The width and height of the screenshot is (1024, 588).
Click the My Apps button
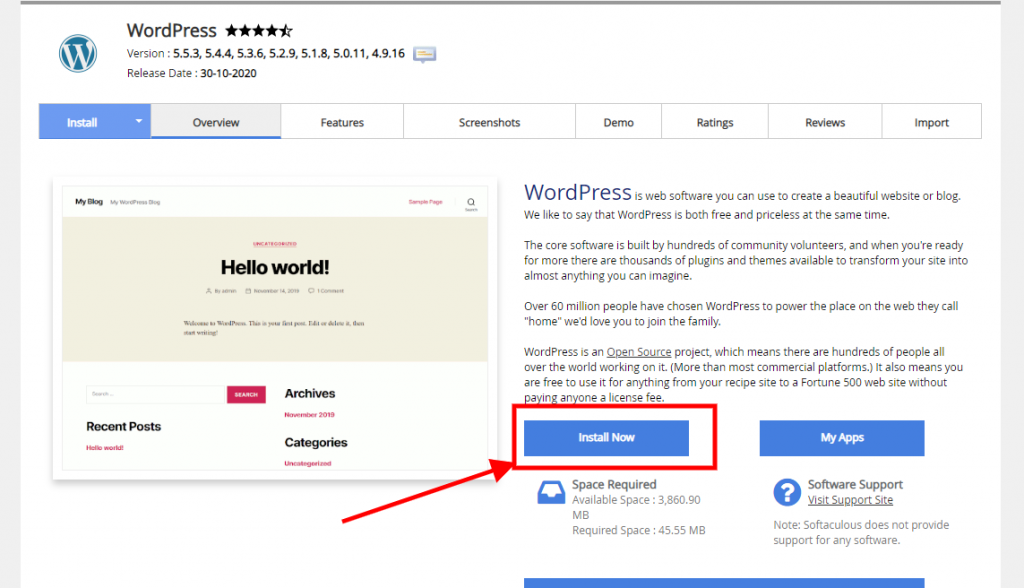(x=842, y=438)
